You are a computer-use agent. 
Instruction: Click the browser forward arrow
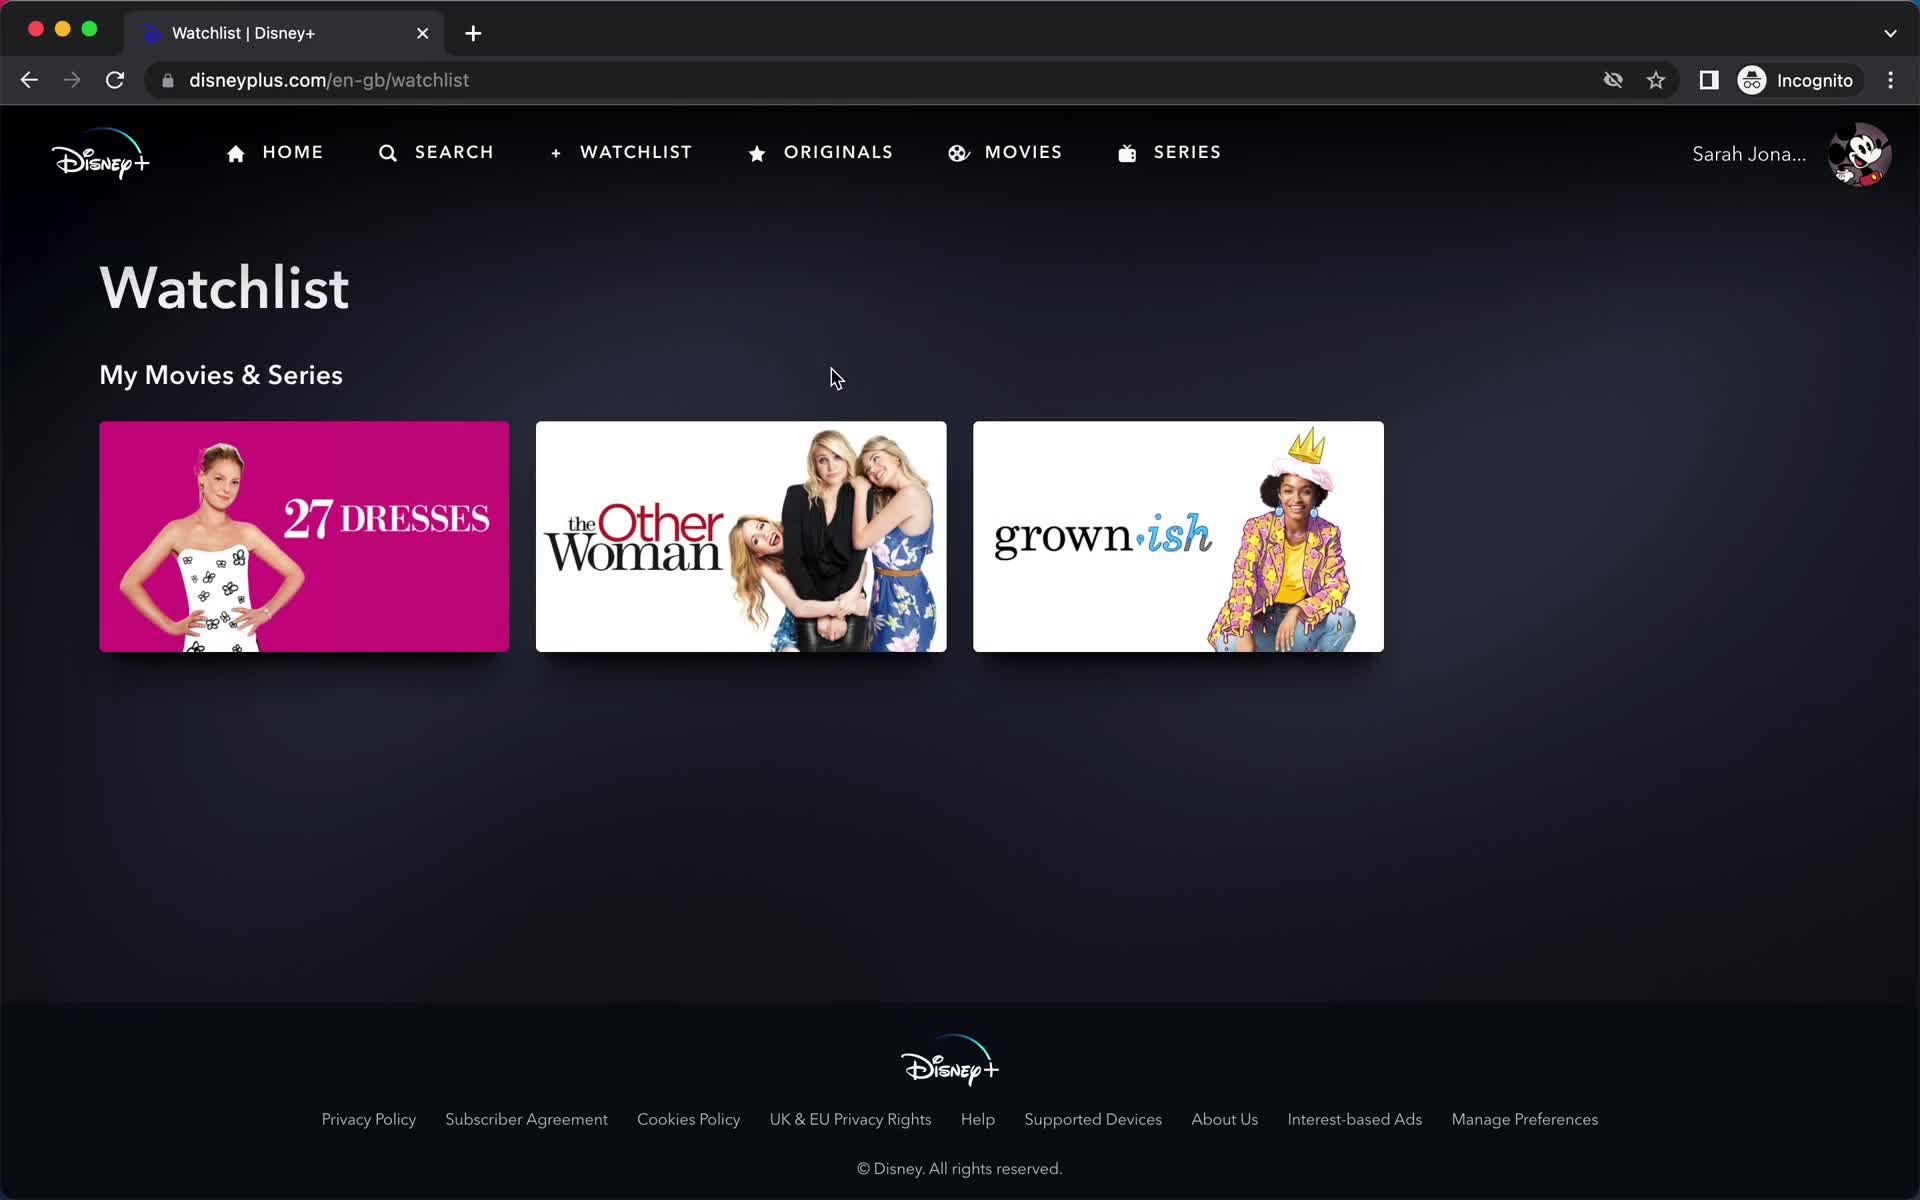tap(72, 80)
